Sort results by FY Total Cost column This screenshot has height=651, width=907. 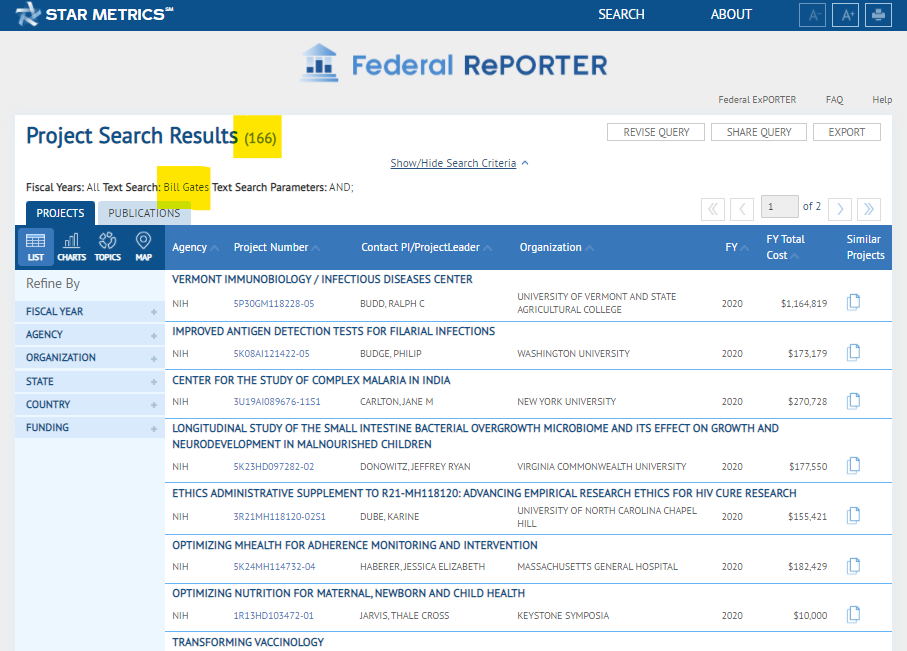click(785, 247)
